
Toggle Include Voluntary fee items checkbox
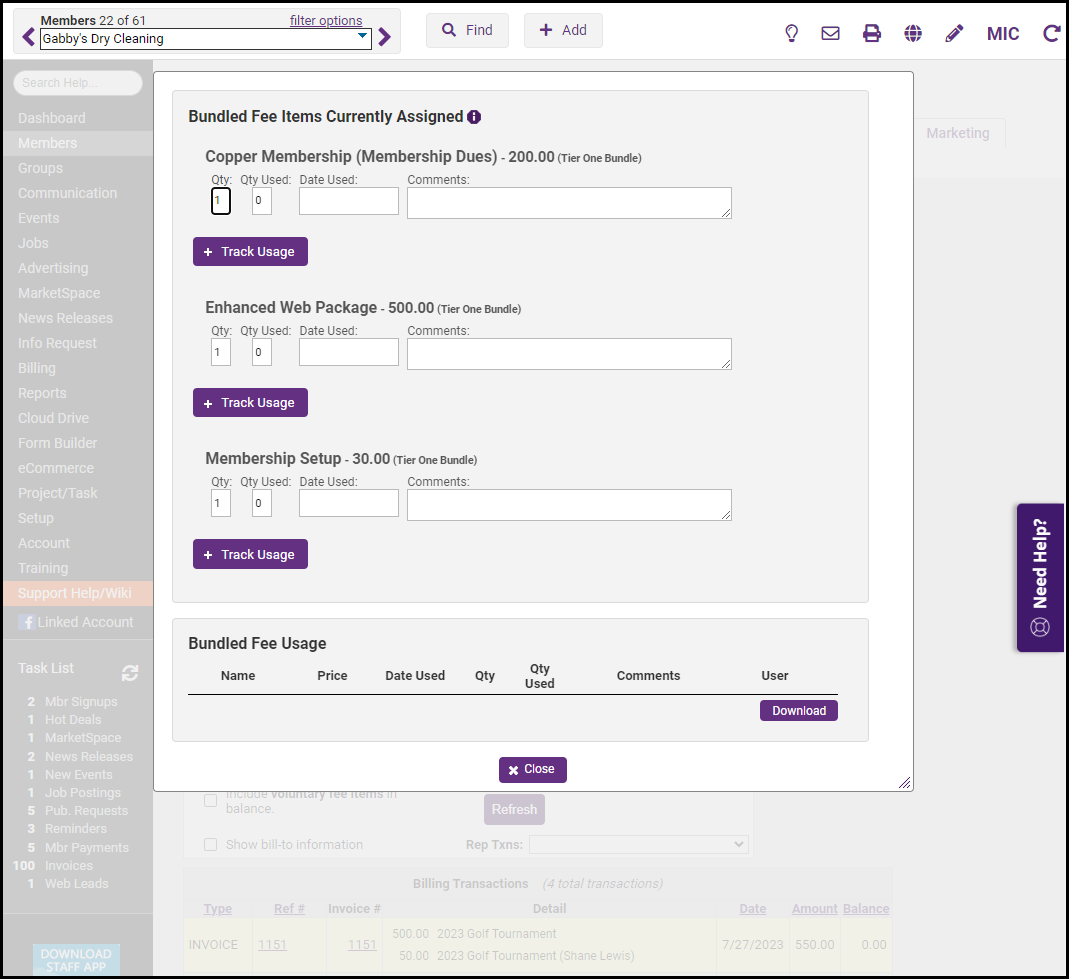click(x=210, y=800)
